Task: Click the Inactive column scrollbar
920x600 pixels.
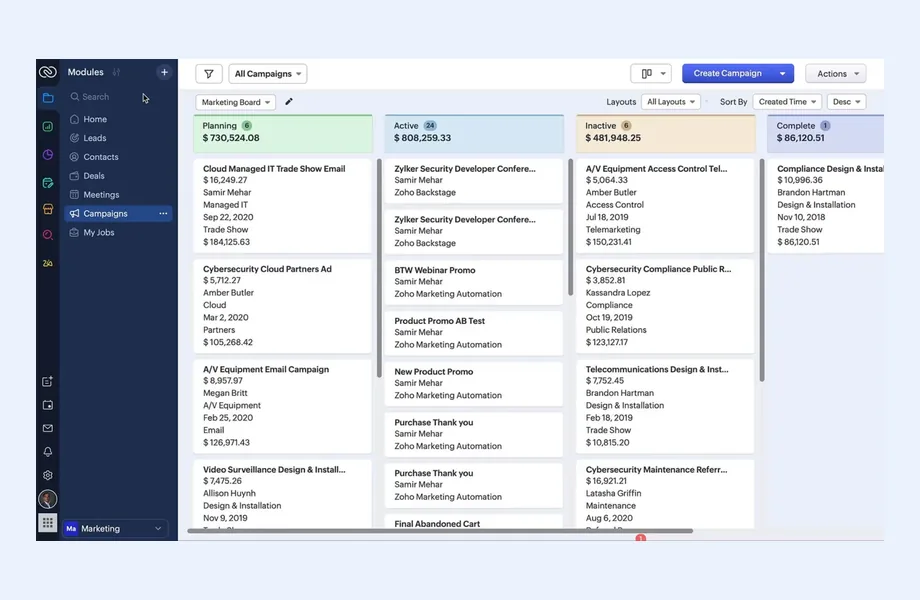Action: tap(762, 270)
